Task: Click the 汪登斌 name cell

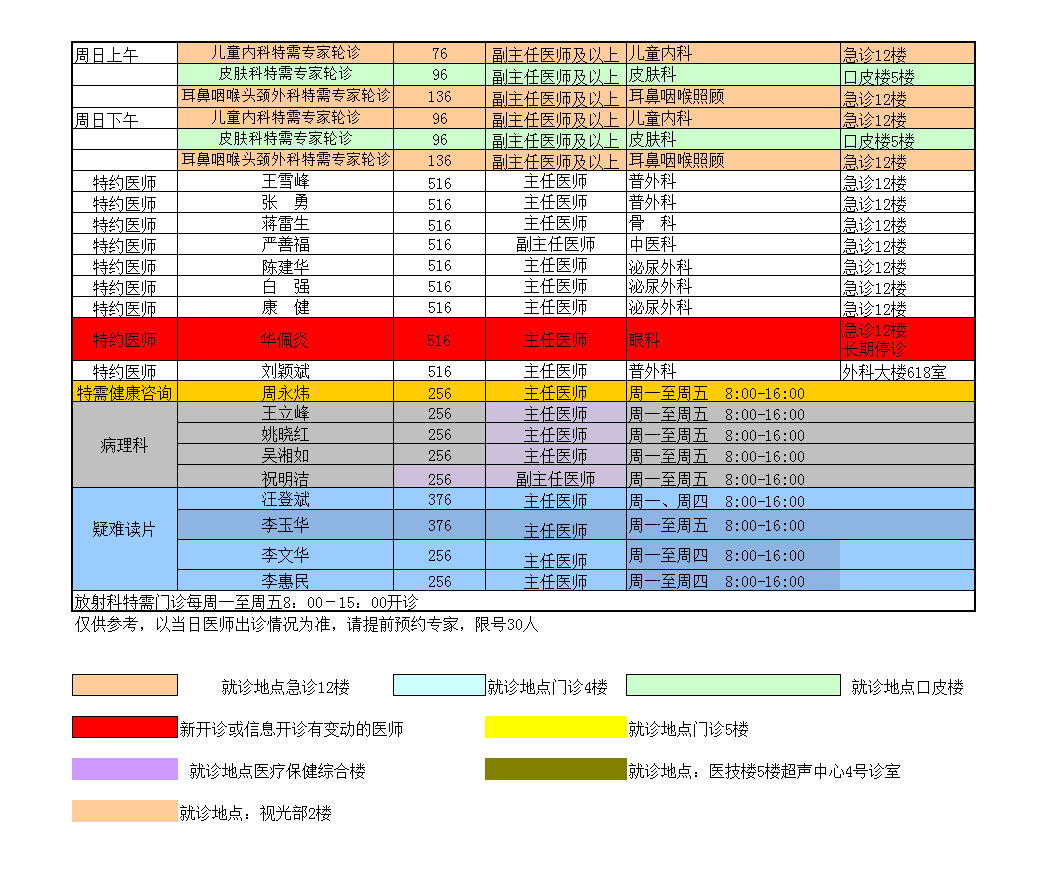Action: click(x=285, y=499)
